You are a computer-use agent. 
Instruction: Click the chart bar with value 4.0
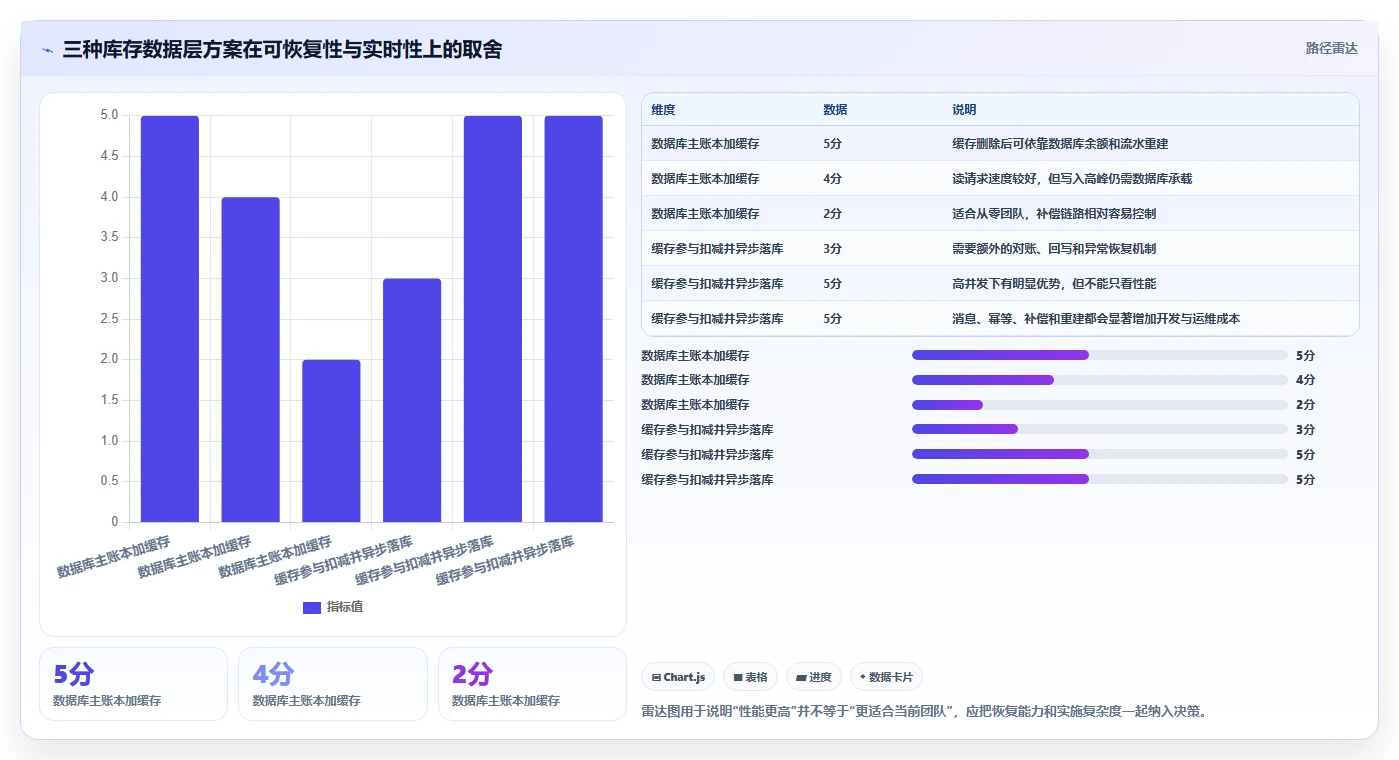[x=250, y=360]
